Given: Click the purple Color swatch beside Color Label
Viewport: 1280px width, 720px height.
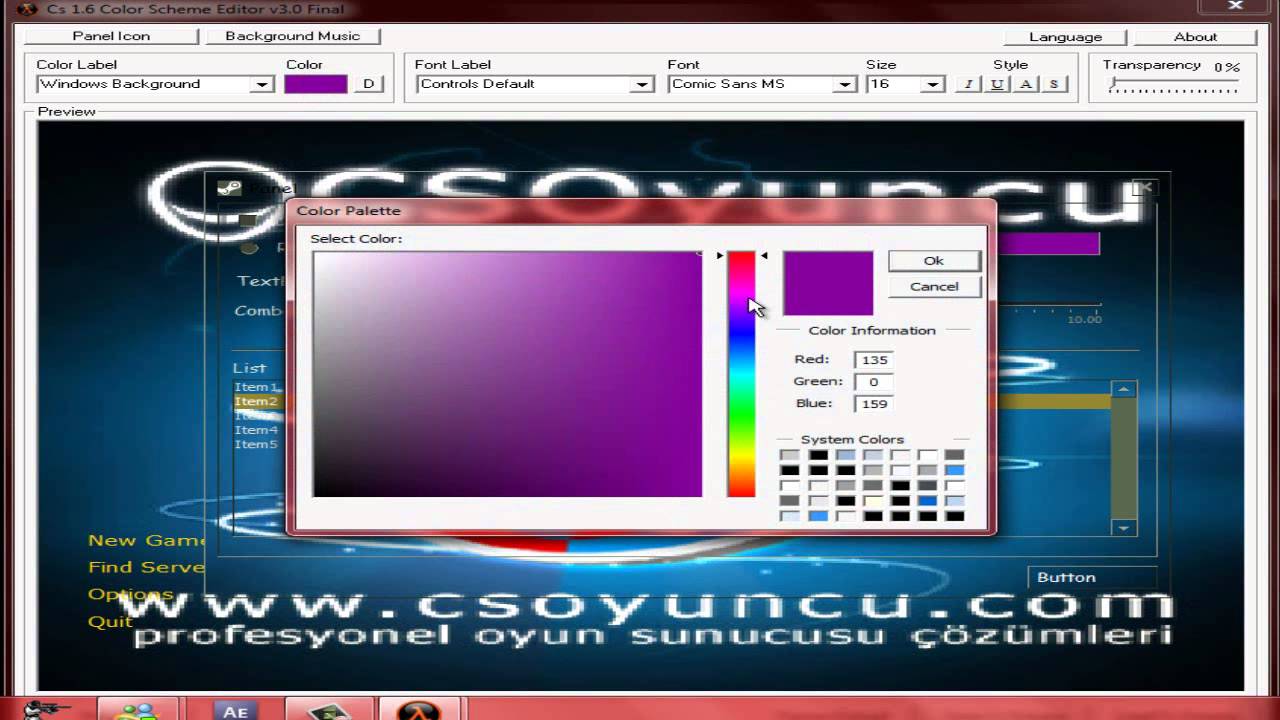Looking at the screenshot, I should pos(316,84).
